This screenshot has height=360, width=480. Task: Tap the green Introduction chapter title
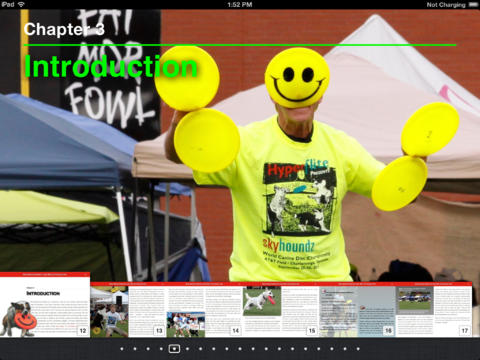pos(111,66)
